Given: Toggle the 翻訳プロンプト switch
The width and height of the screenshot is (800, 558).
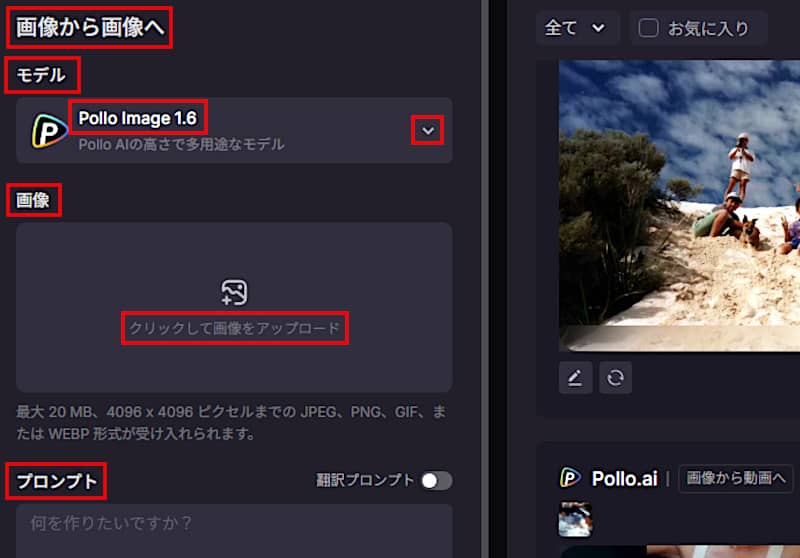Looking at the screenshot, I should (437, 480).
